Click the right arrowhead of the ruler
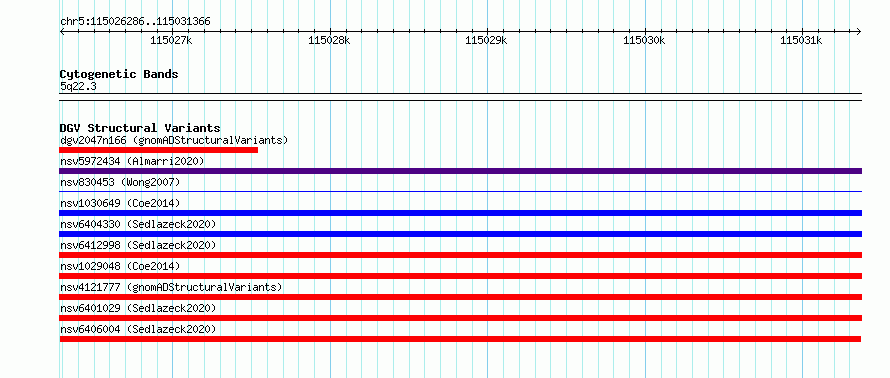The height and width of the screenshot is (378, 890). click(x=859, y=31)
